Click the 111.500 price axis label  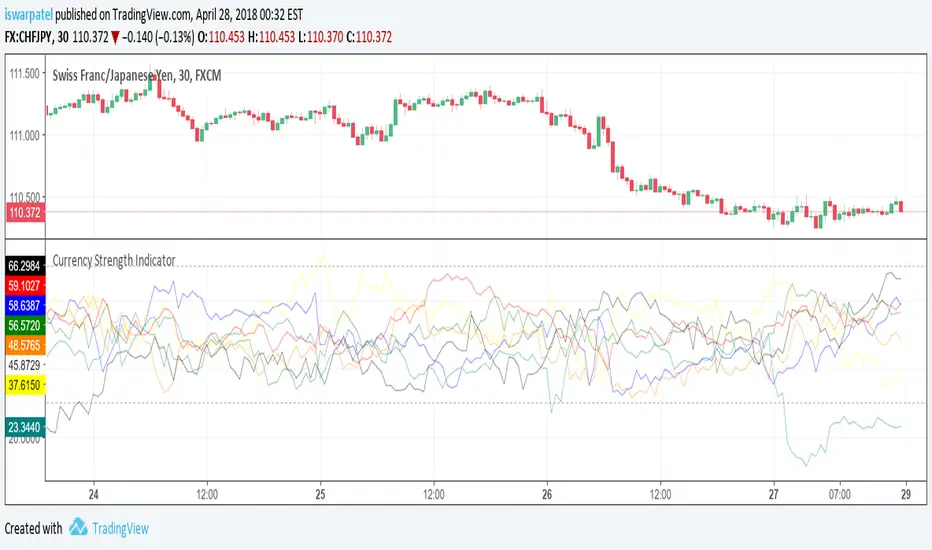pyautogui.click(x=23, y=74)
